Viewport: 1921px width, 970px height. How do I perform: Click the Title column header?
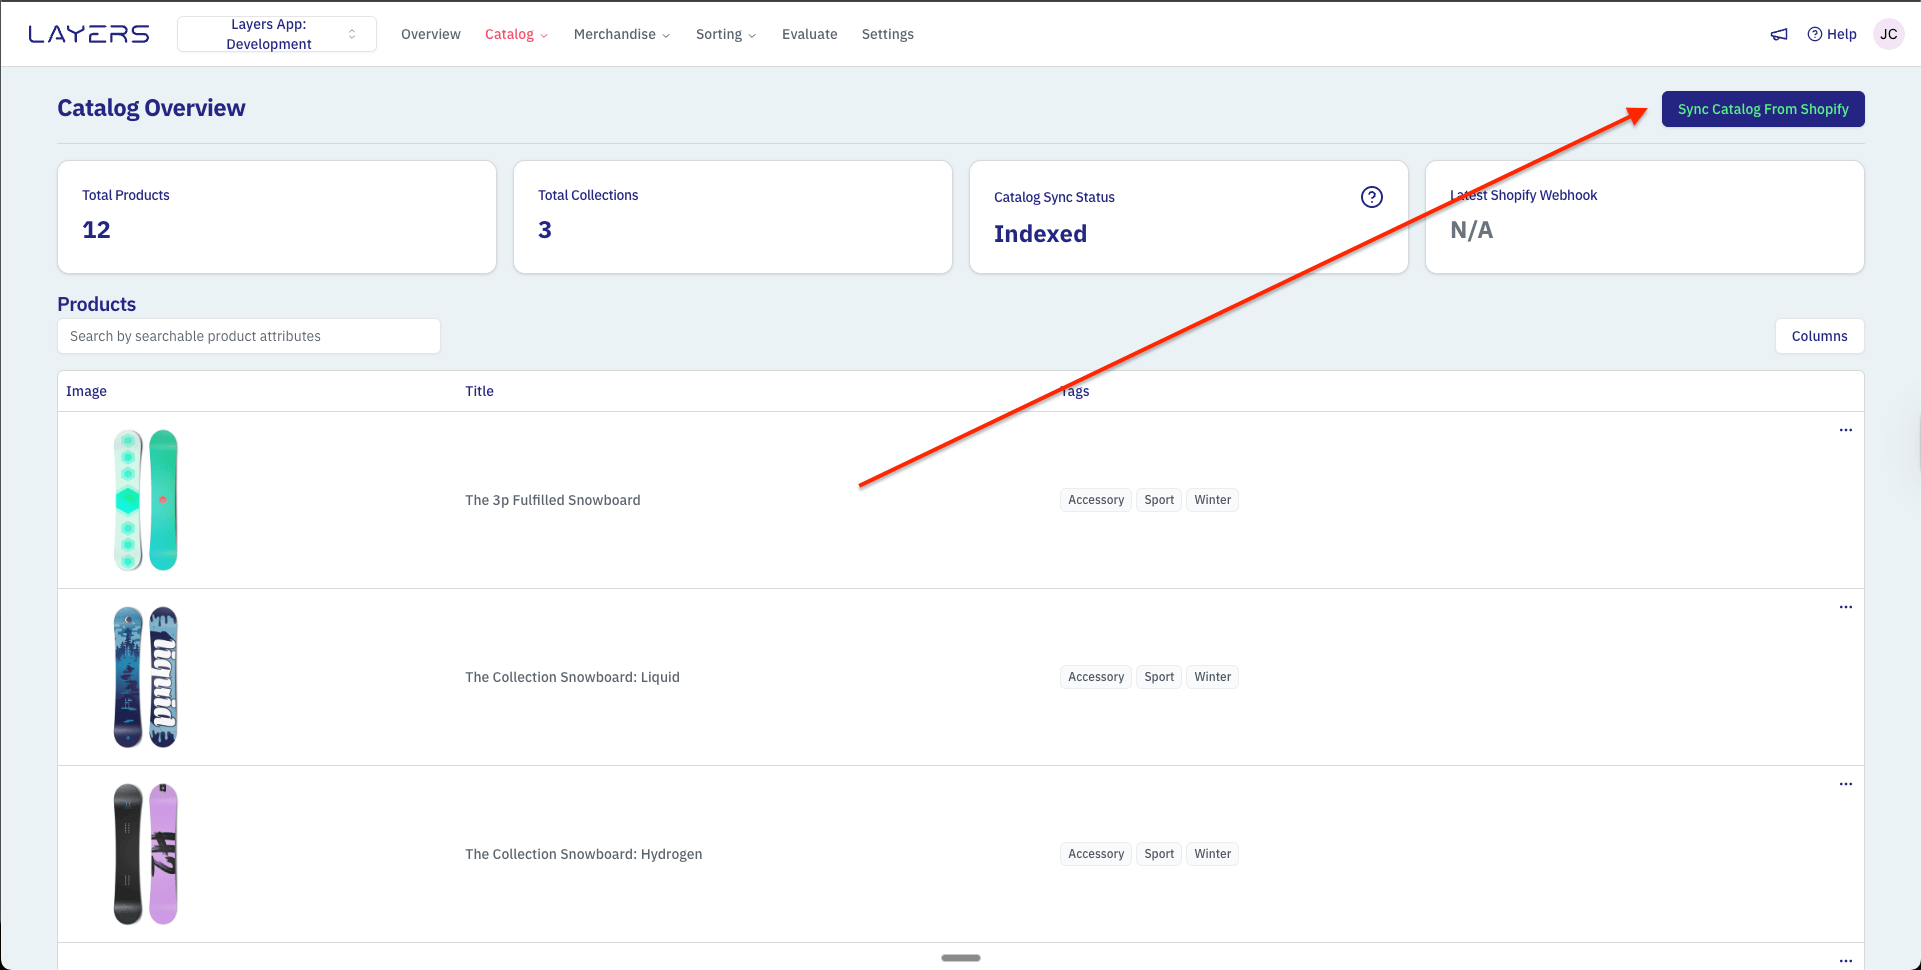click(x=479, y=391)
